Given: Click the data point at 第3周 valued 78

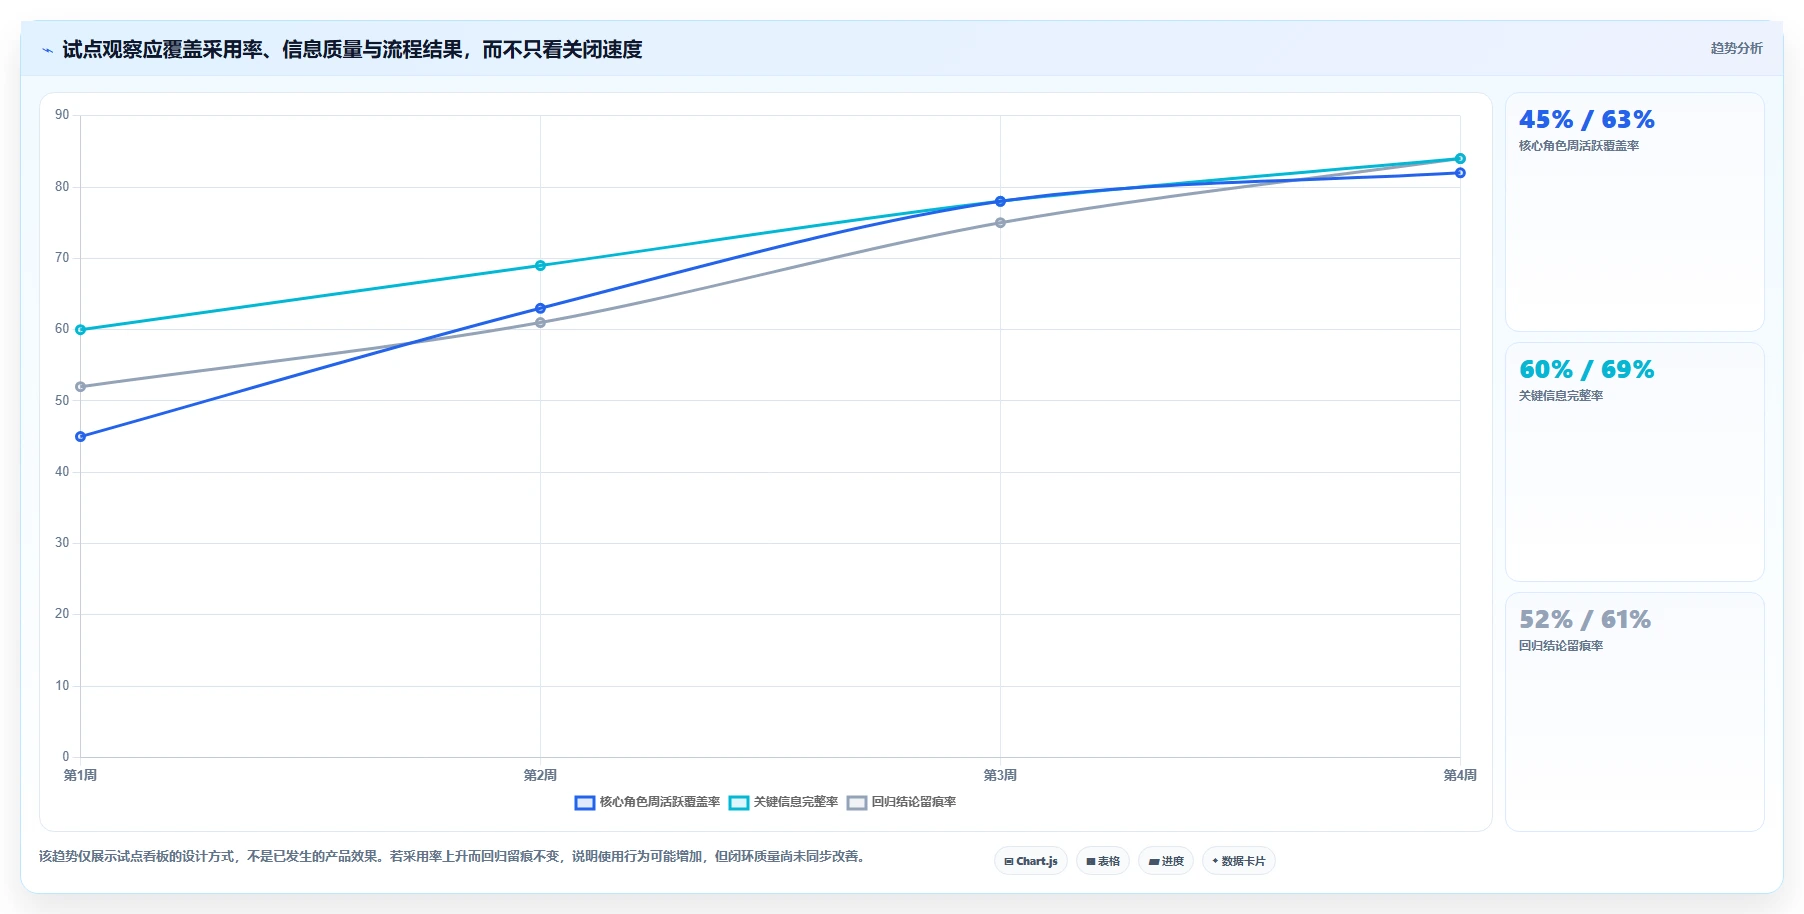Looking at the screenshot, I should coord(1000,201).
